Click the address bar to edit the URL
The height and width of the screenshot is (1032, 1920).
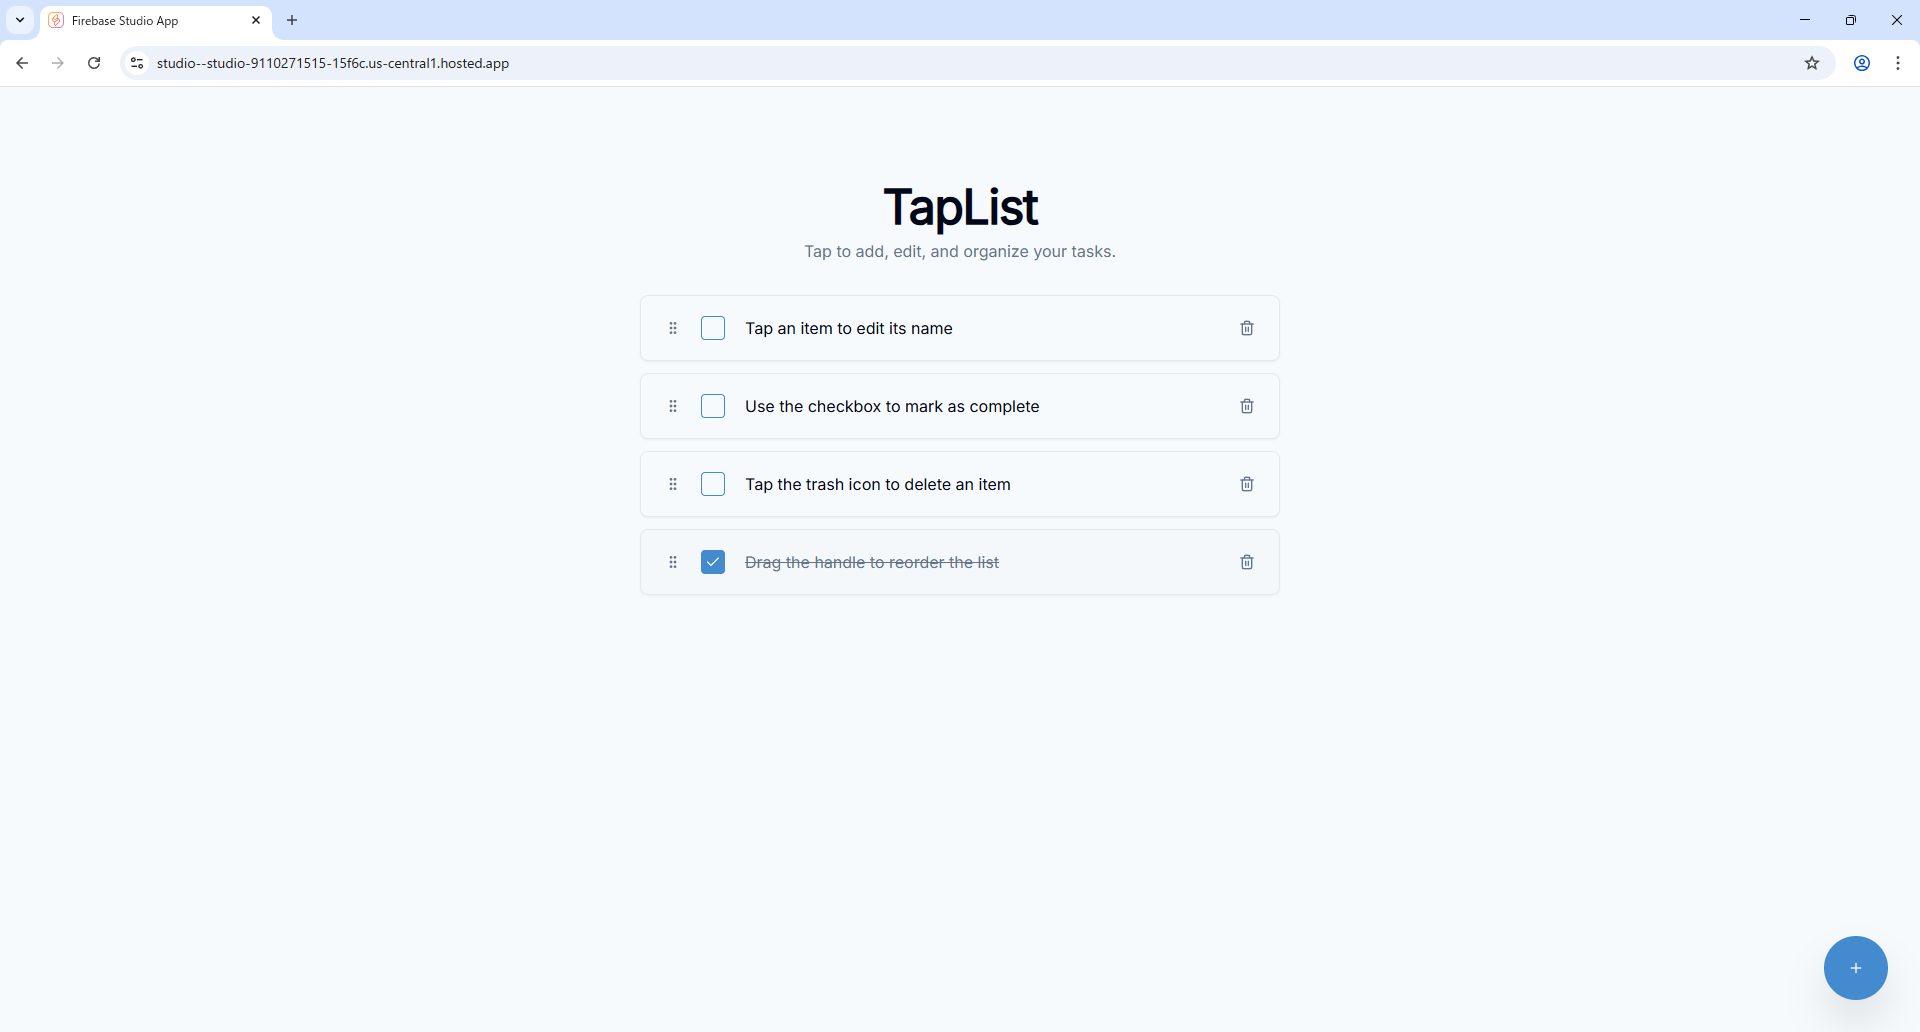tap(600, 62)
